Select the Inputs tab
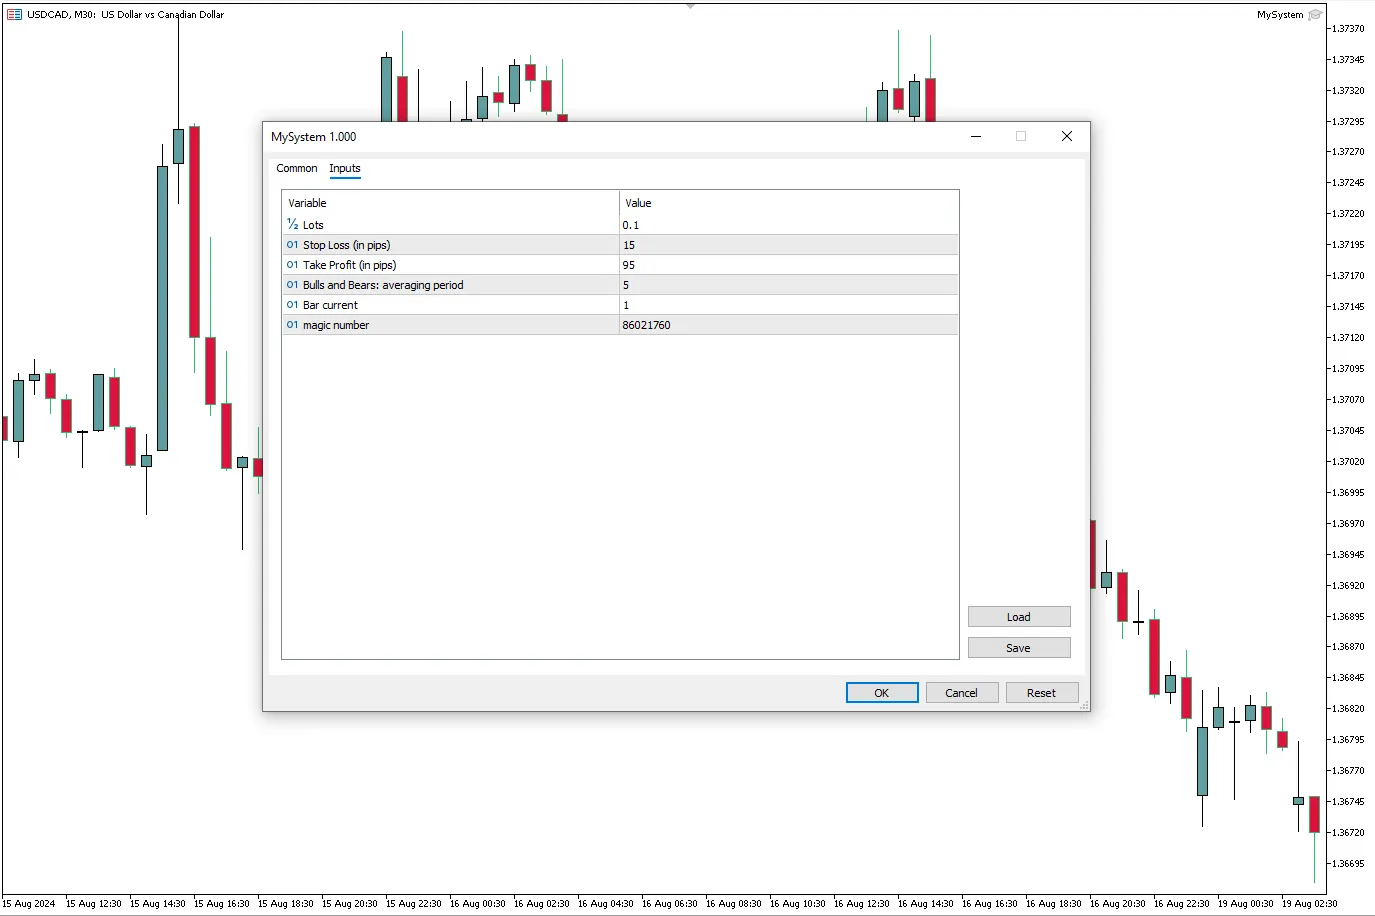Viewport: 1375px width, 916px height. click(344, 168)
